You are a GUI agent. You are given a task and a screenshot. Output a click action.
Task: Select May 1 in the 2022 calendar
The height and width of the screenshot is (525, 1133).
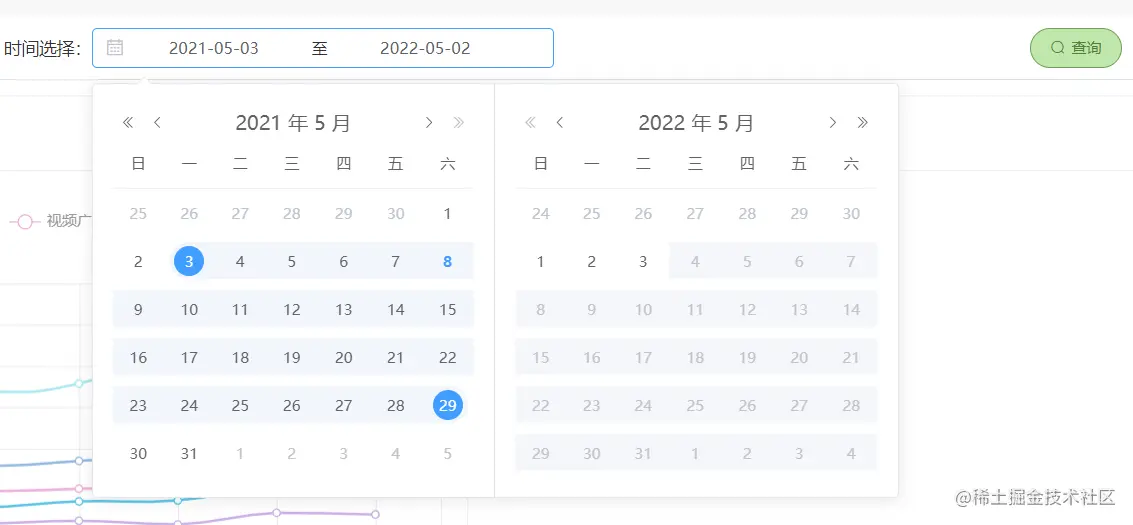click(541, 262)
